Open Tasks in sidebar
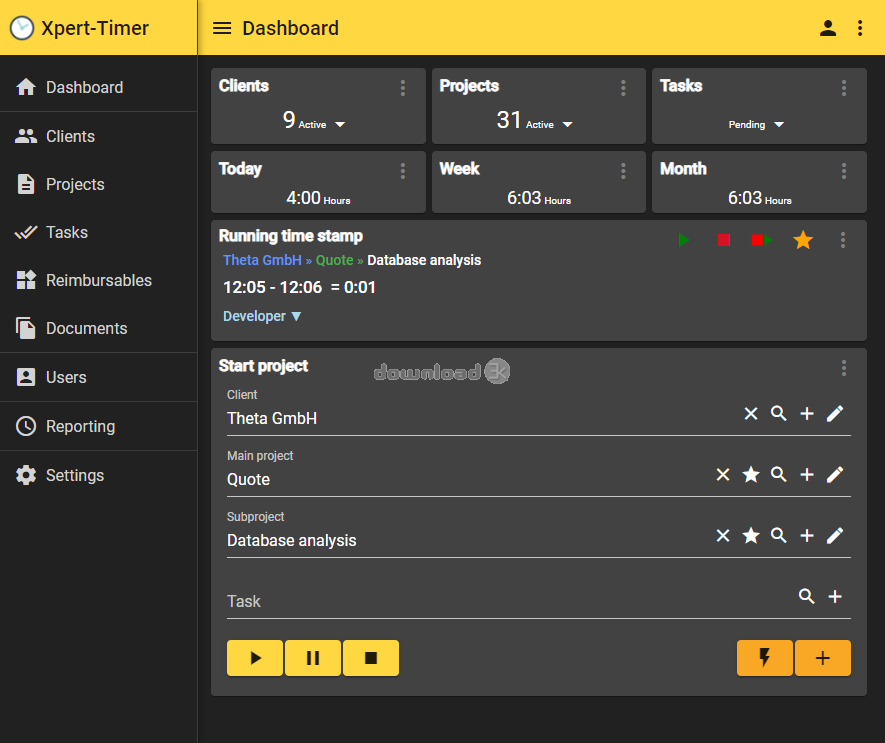Image resolution: width=885 pixels, height=743 pixels. (99, 233)
